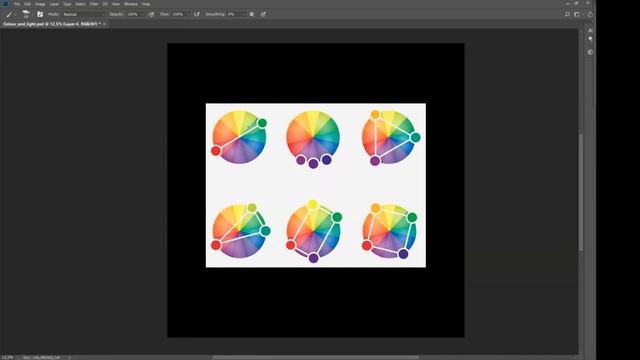The width and height of the screenshot is (640, 360).
Task: Open the workspace switcher icon
Action: point(577,14)
